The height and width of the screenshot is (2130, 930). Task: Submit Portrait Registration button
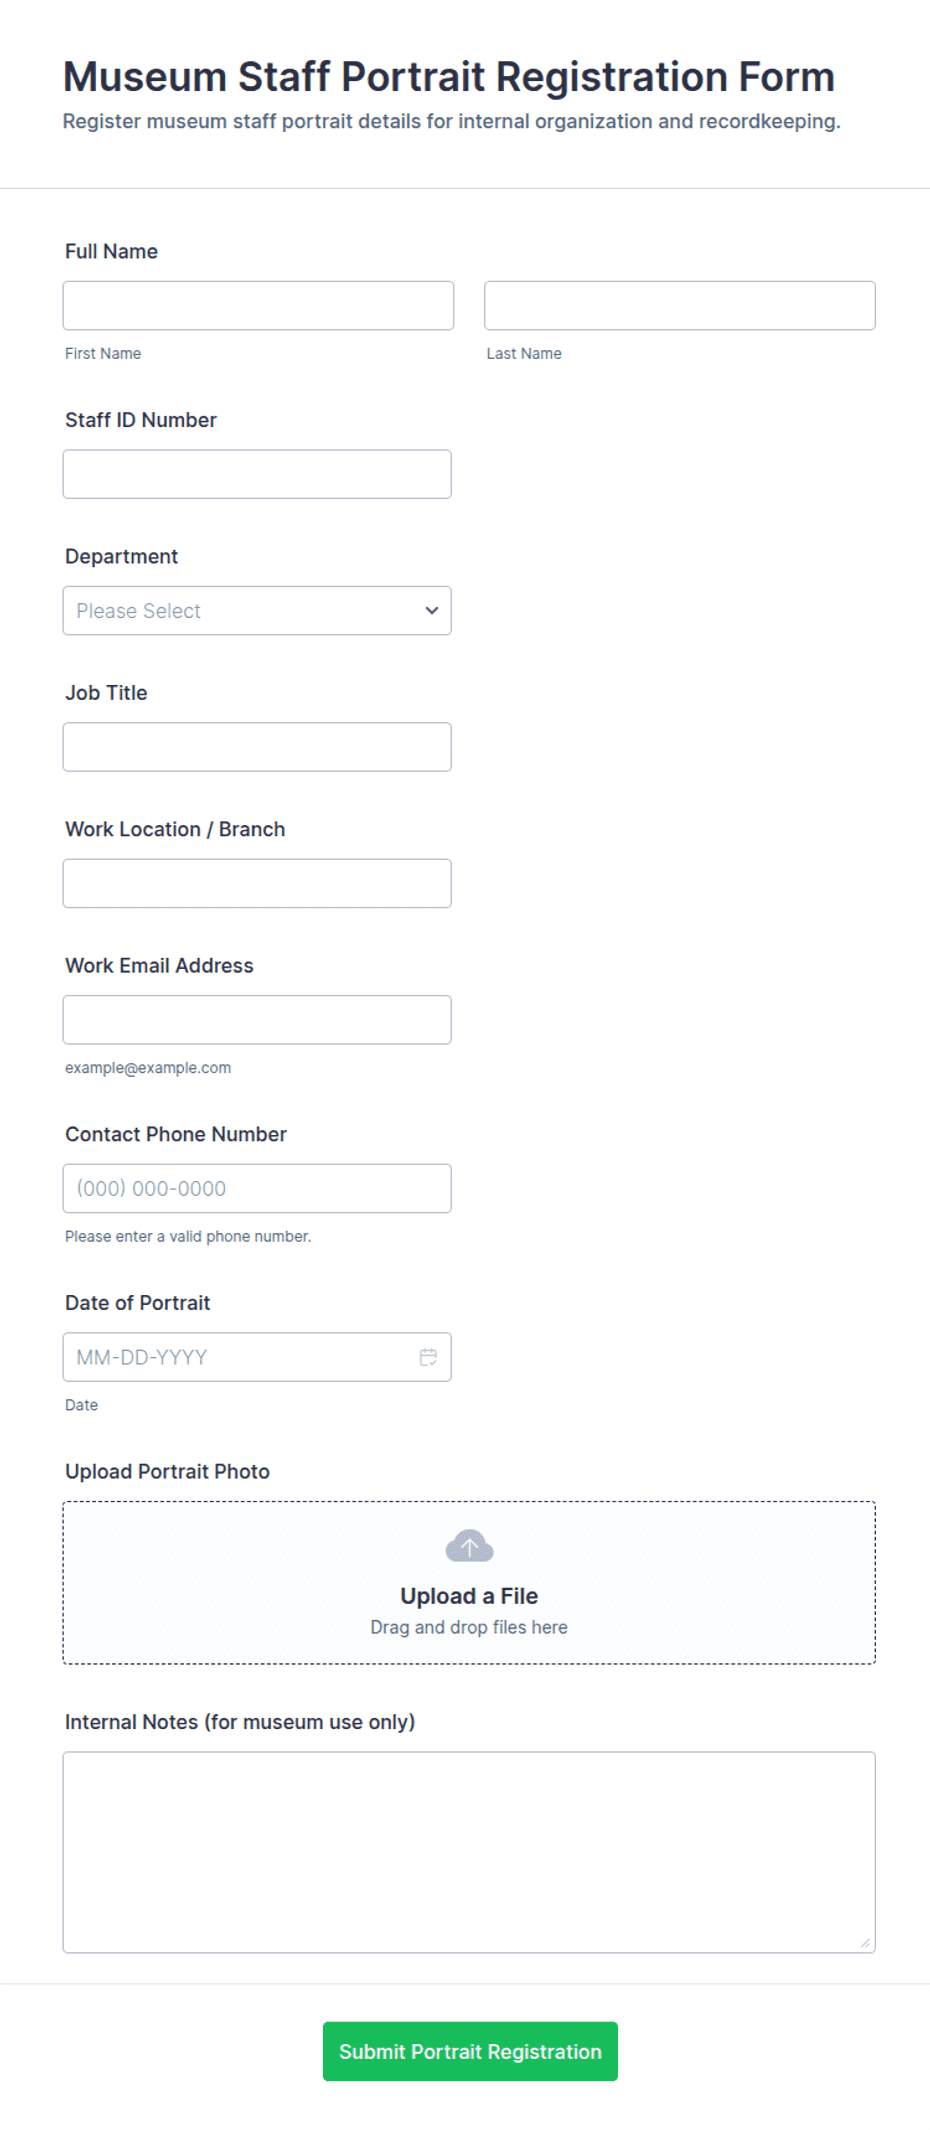coord(470,2051)
